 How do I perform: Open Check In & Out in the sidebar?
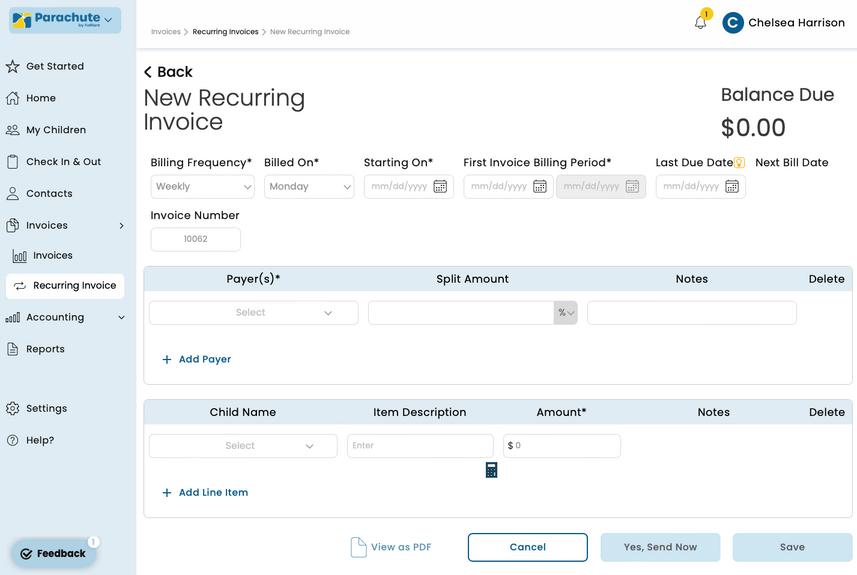[x=63, y=162]
